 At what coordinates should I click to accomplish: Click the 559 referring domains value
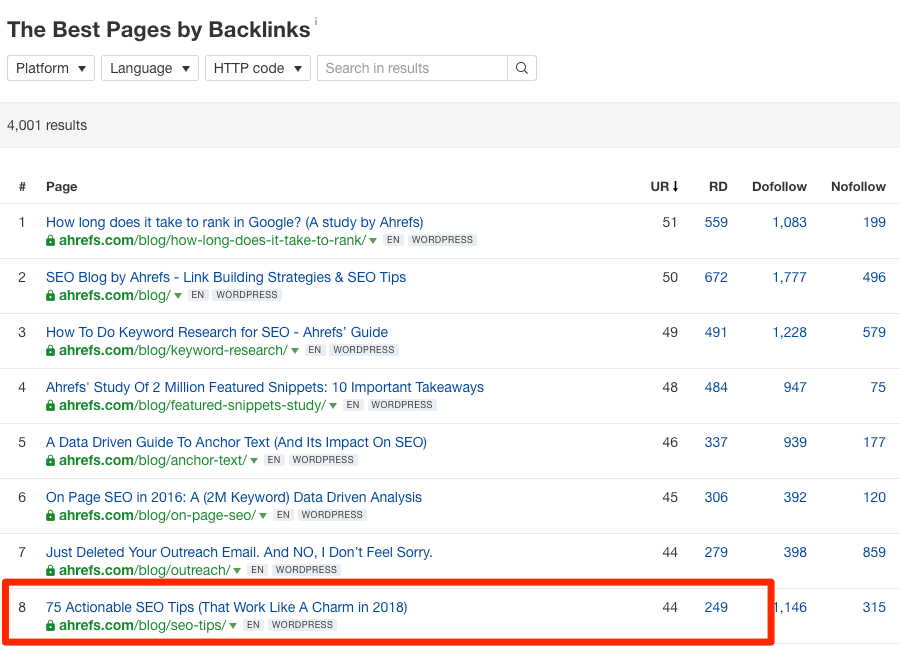(716, 222)
